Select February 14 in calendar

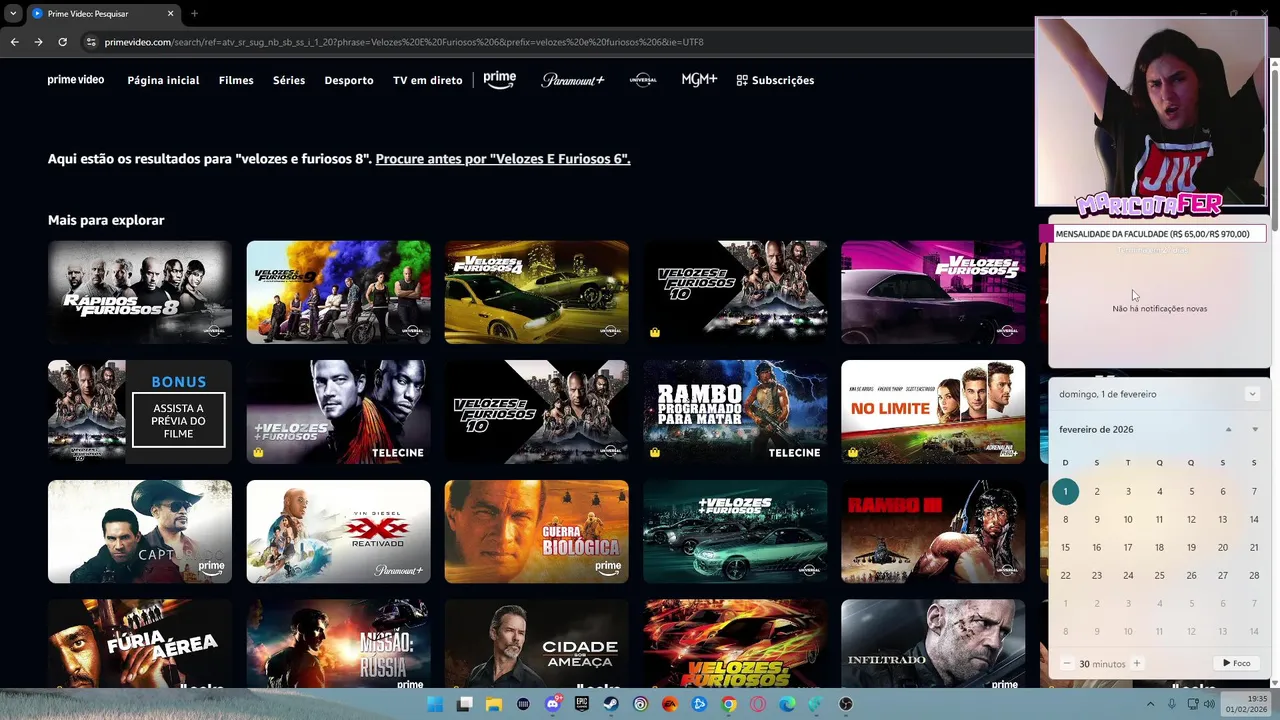click(x=1254, y=519)
